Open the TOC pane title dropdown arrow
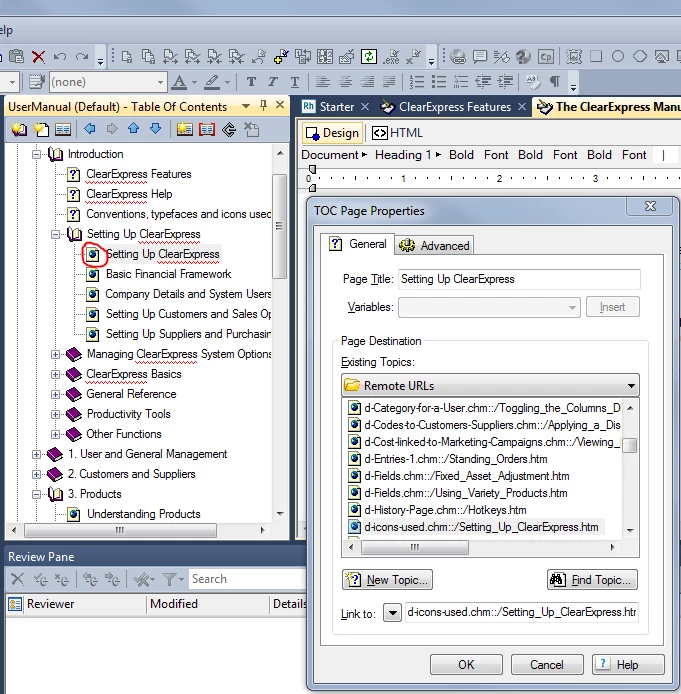Viewport: 681px width, 694px height. coord(246,106)
